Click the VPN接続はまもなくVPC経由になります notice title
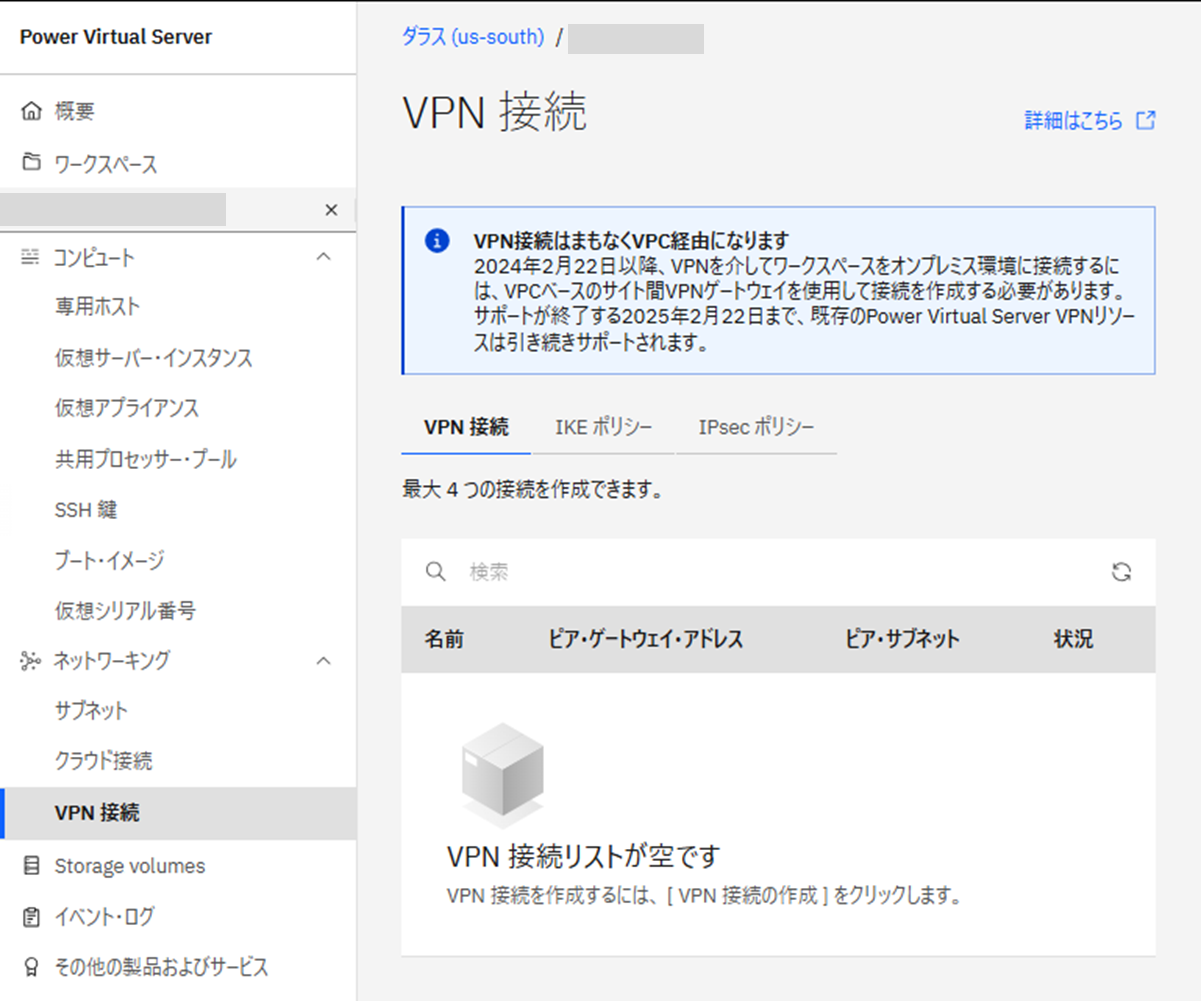 (632, 240)
